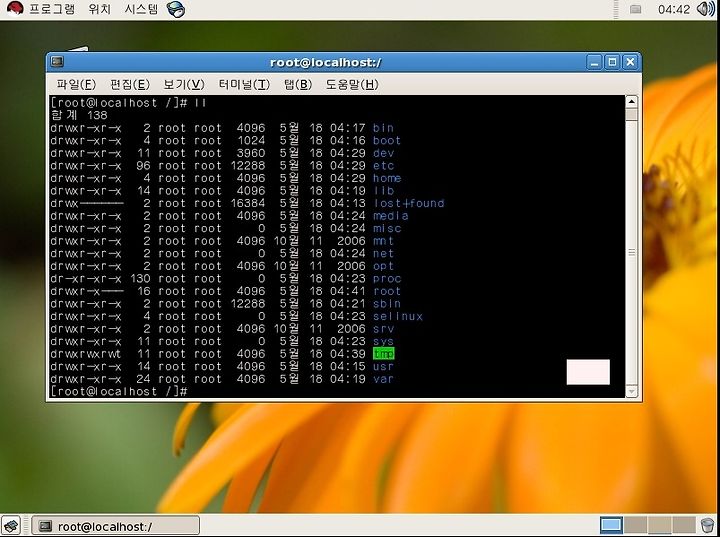Click the 'sbin' directory name
Image resolution: width=720 pixels, height=537 pixels.
coord(387,304)
